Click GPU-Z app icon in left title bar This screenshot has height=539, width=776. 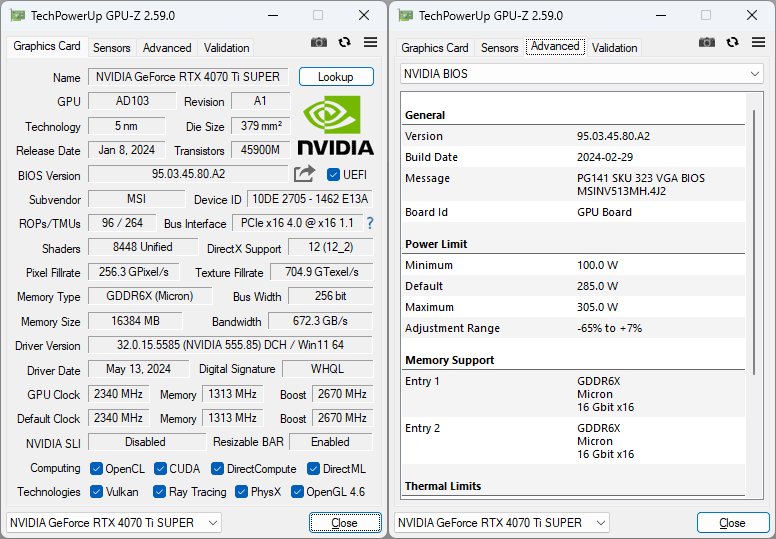pos(18,16)
